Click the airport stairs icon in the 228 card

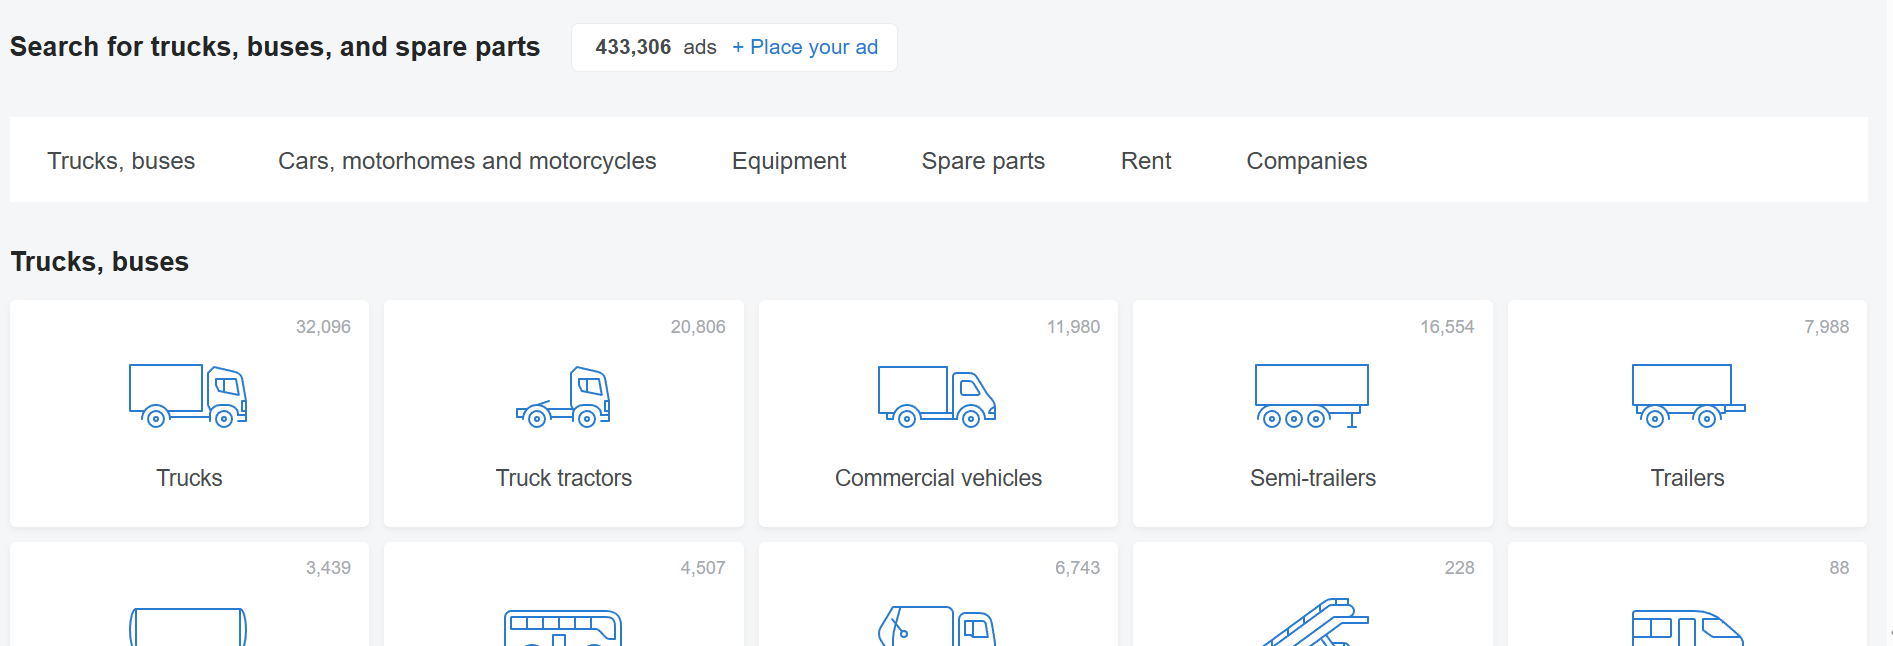(1314, 622)
